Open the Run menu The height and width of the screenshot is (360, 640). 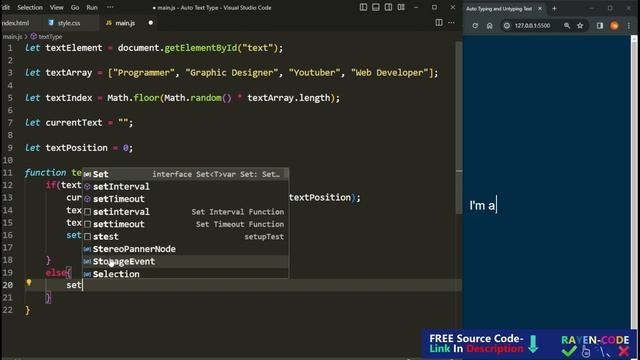pos(92,7)
